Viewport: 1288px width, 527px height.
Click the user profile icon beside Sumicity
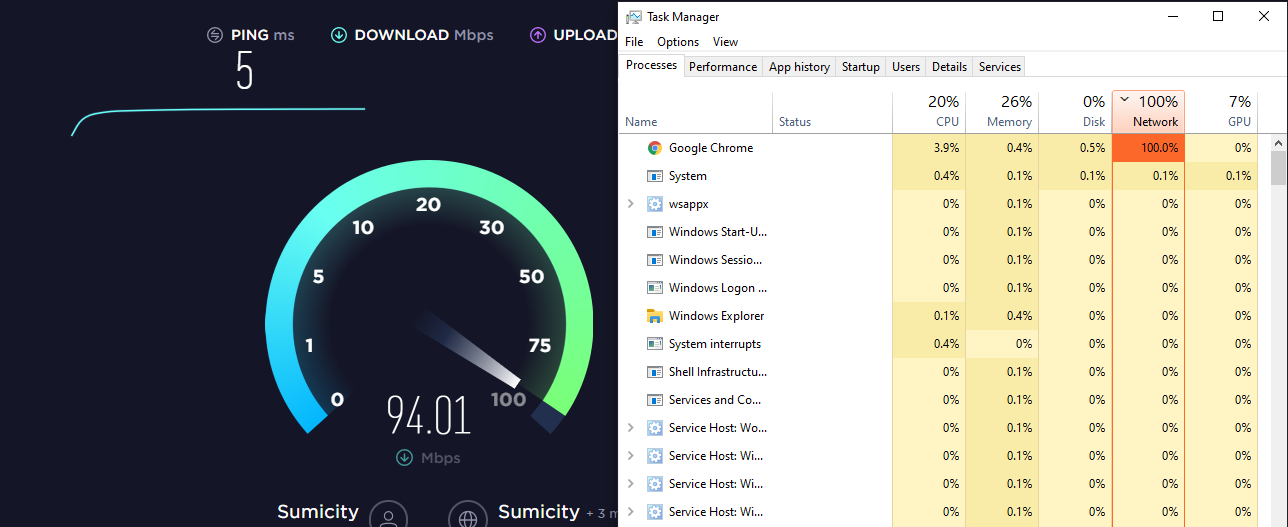coord(388,515)
